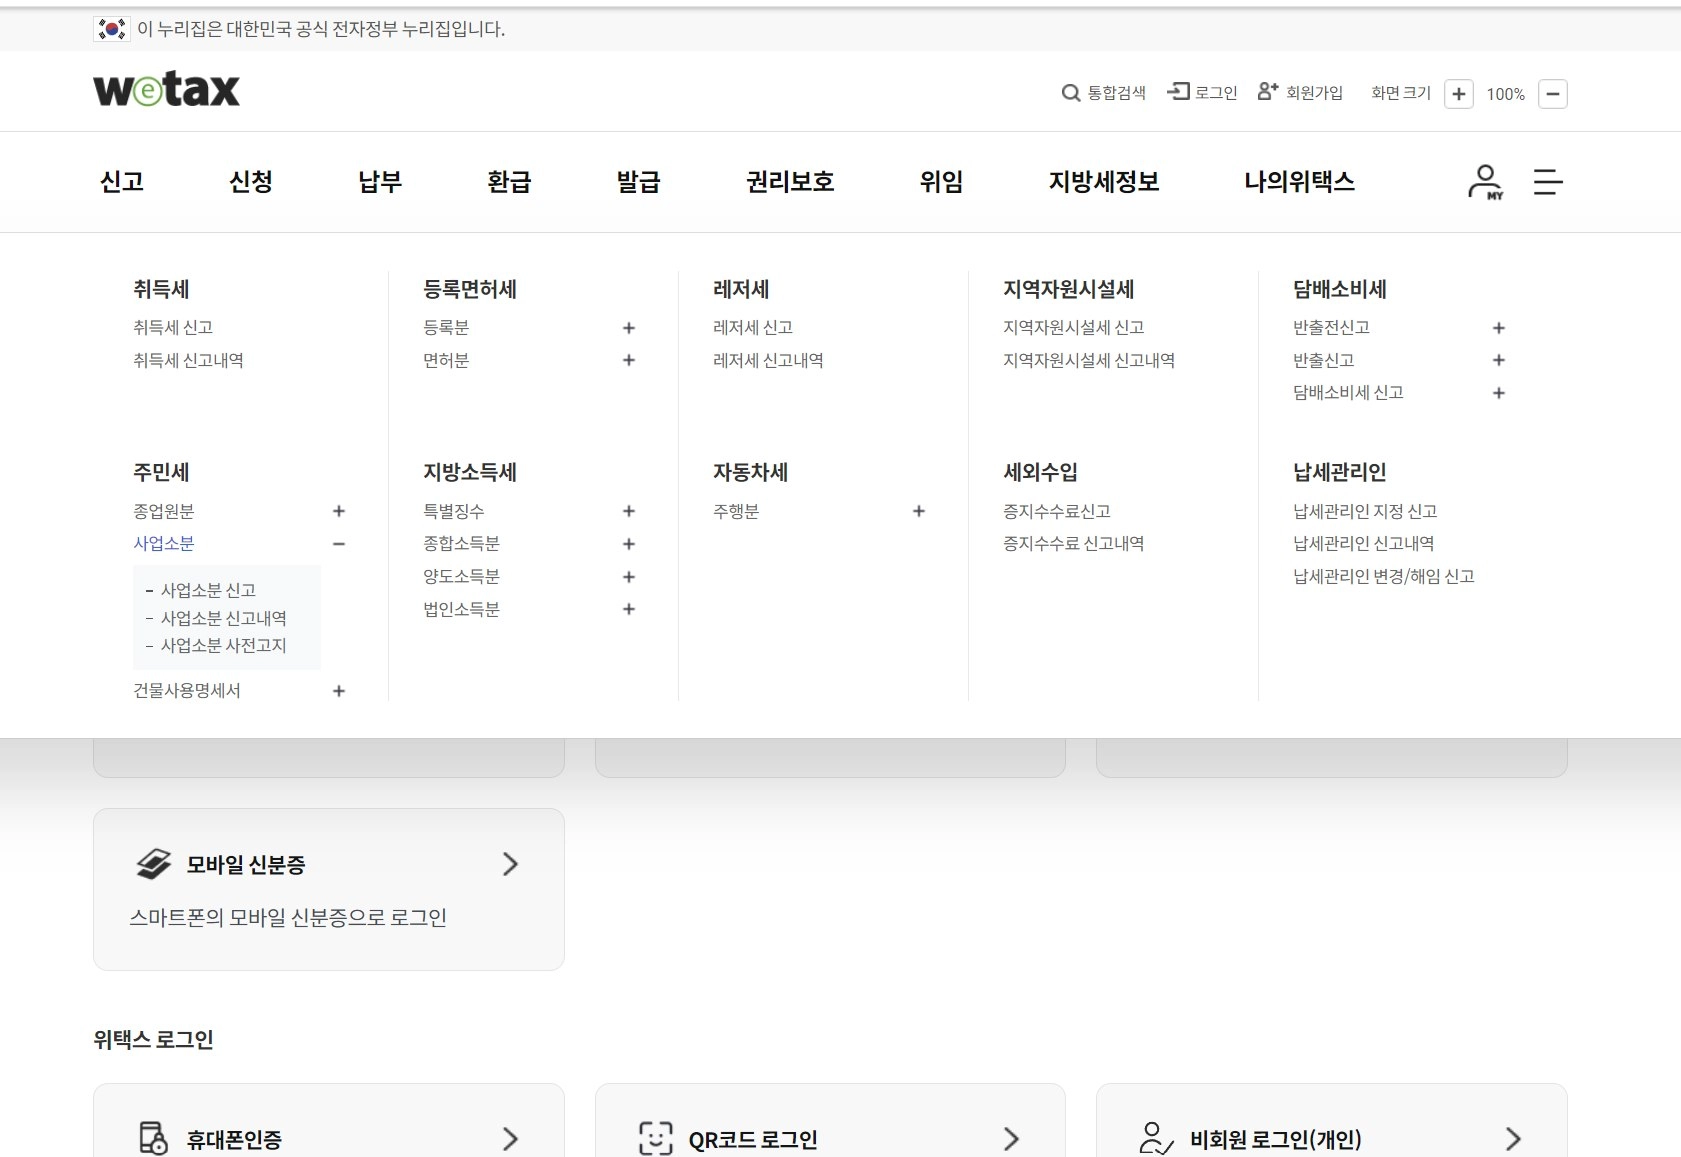The height and width of the screenshot is (1157, 1681).
Task: Open 지역자원시설세 신고 link
Action: [x=1074, y=327]
